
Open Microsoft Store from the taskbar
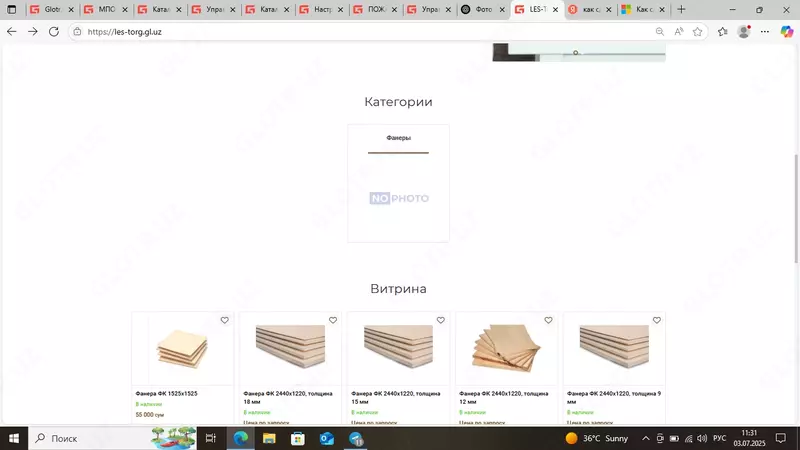pos(297,438)
